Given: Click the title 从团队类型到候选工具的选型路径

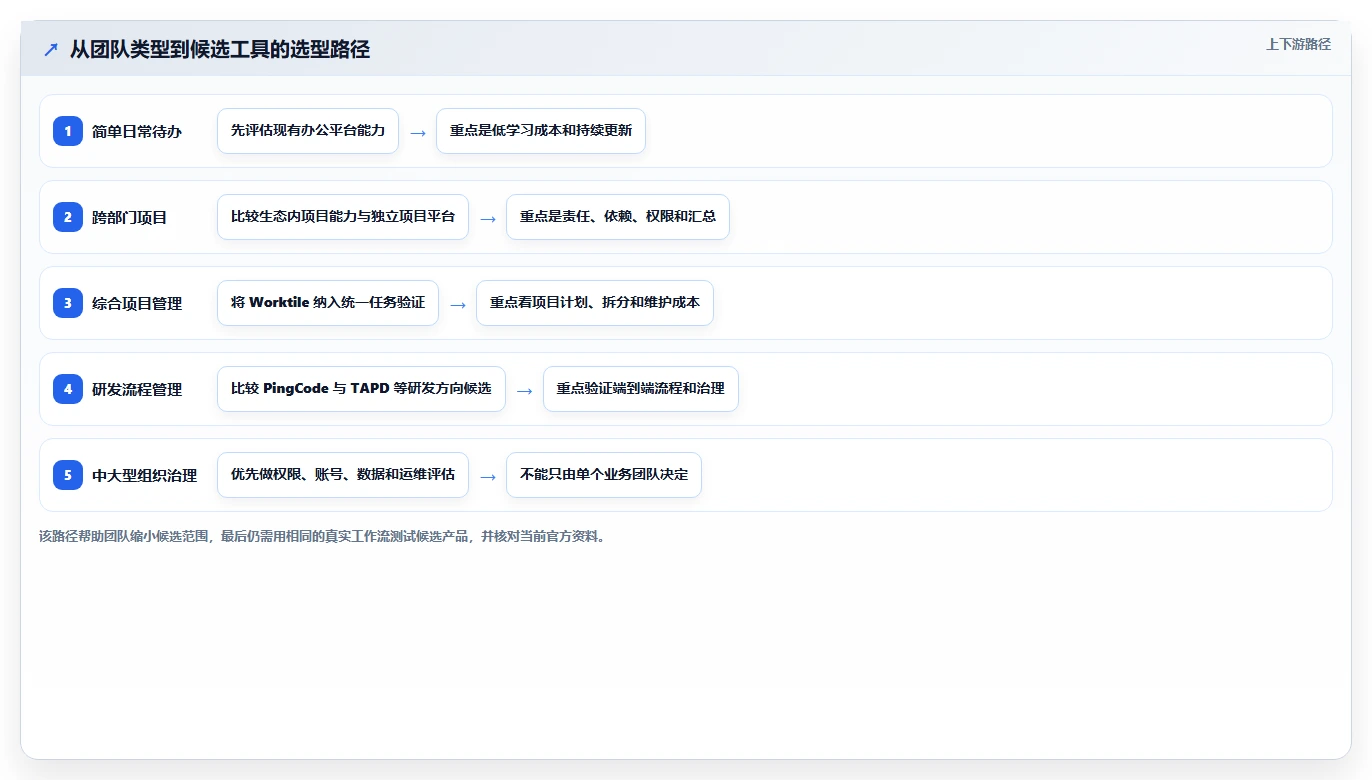Looking at the screenshot, I should coord(220,49).
